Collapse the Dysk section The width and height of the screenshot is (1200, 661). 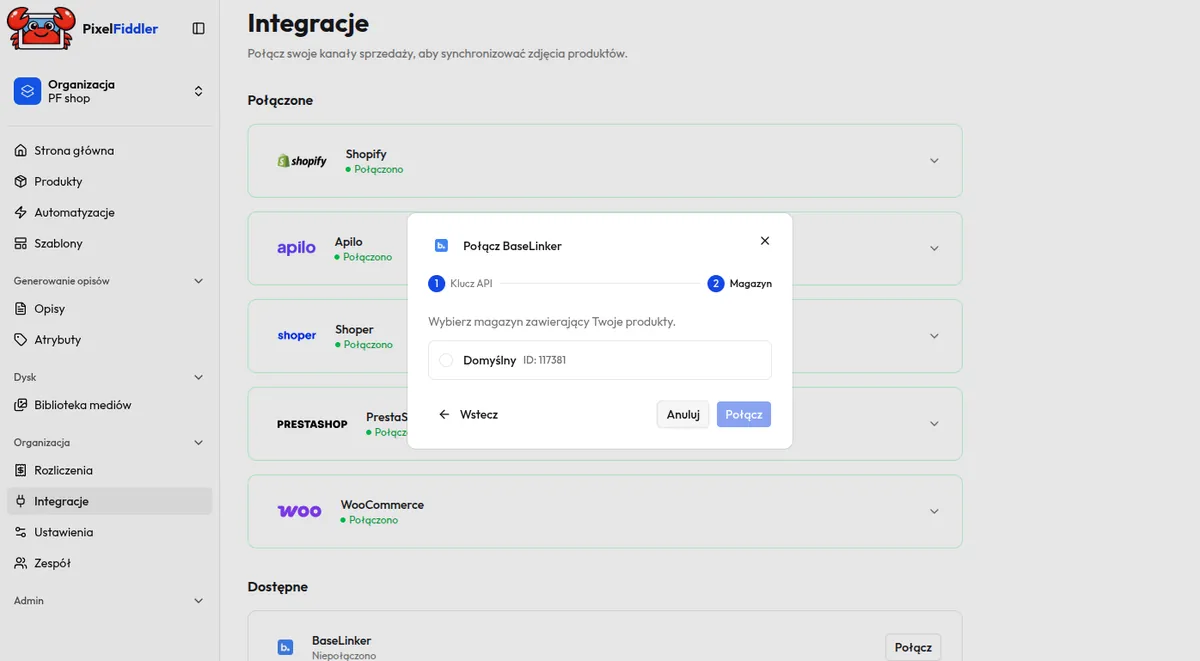click(x=198, y=377)
